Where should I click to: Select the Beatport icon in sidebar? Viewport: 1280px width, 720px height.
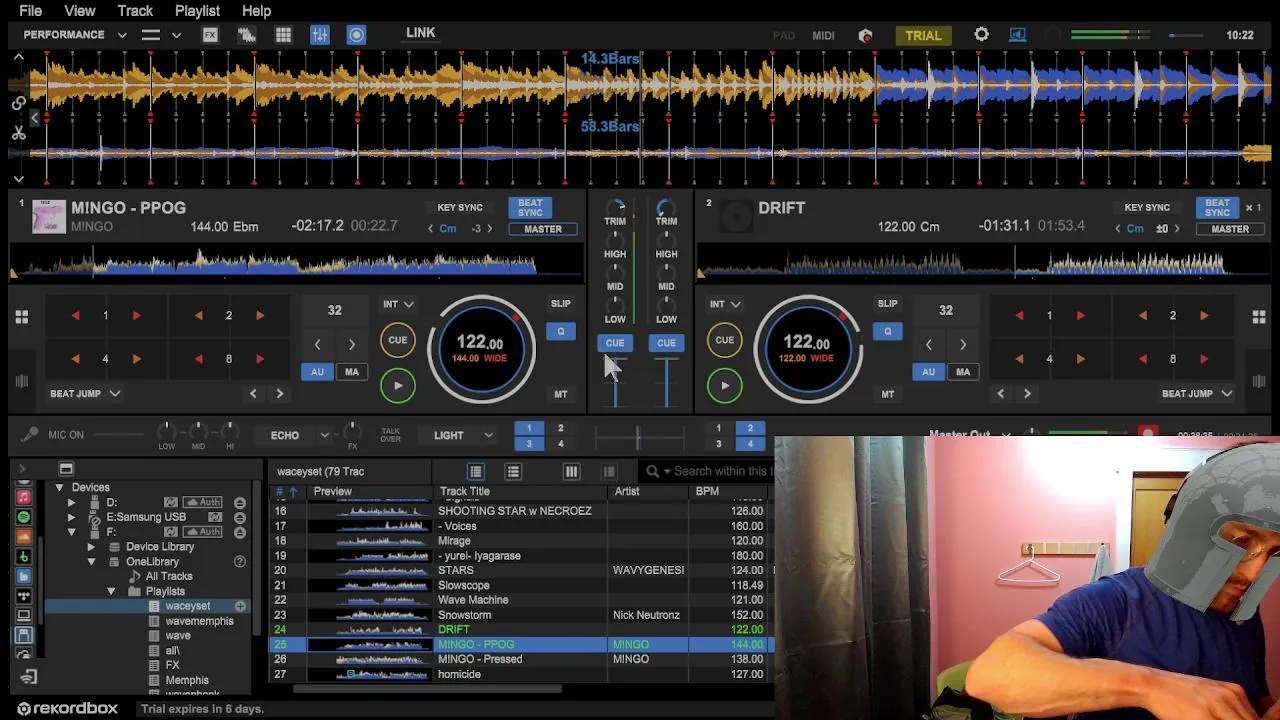tap(24, 557)
